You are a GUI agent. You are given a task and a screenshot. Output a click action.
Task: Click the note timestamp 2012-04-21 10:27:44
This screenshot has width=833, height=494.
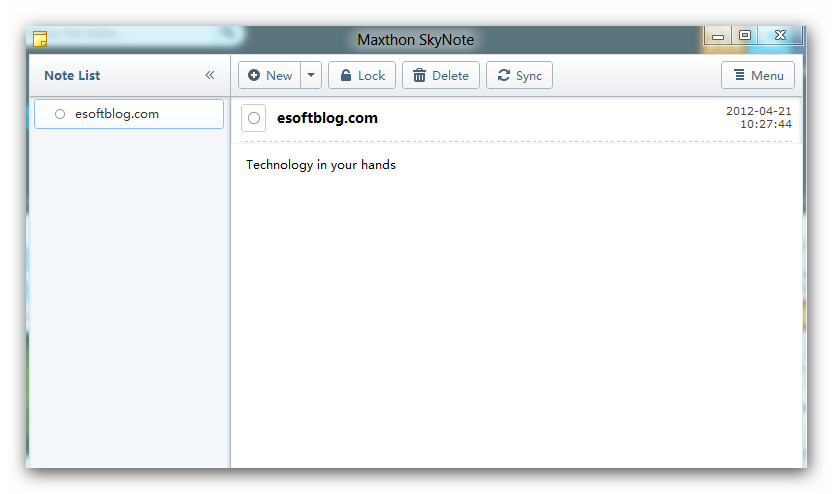(x=759, y=117)
